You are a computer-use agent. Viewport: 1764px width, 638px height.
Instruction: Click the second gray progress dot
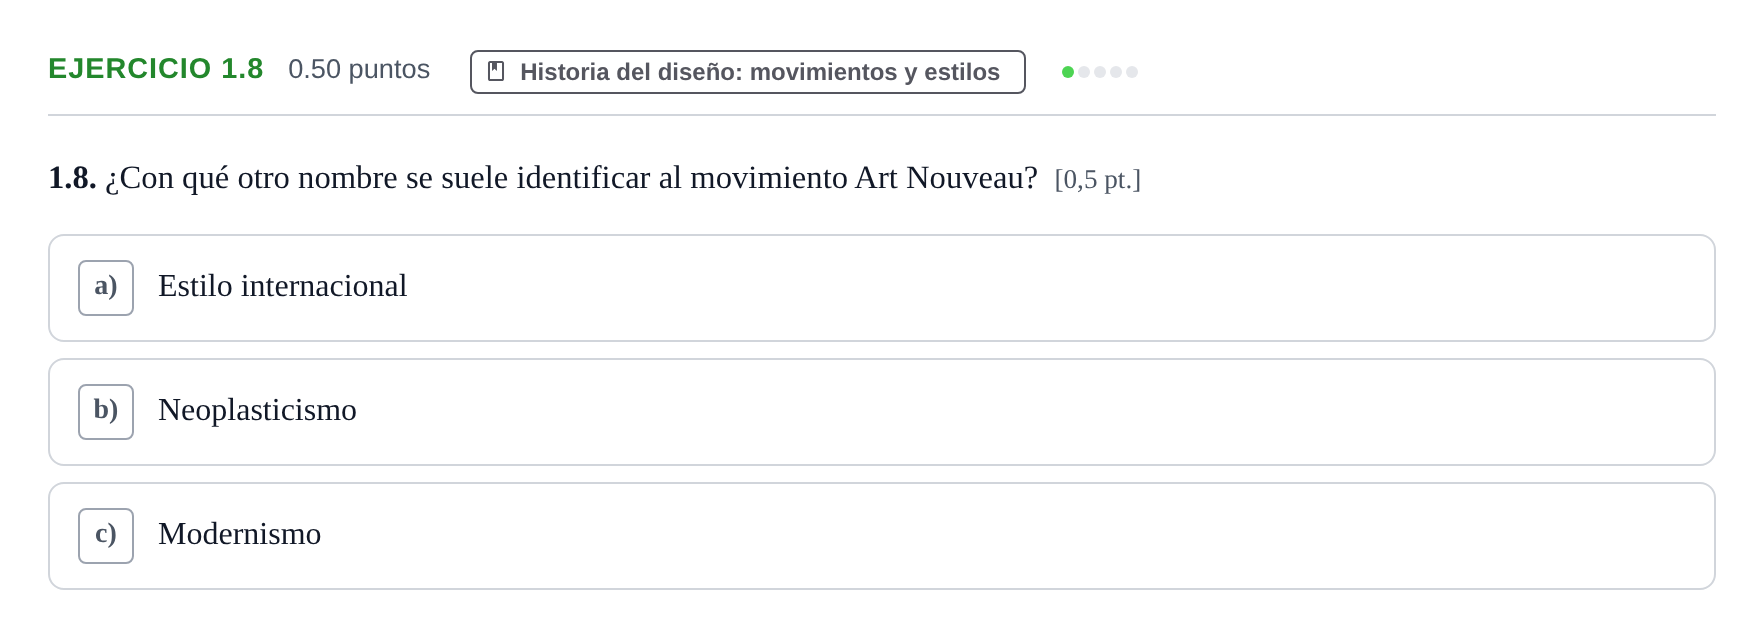pyautogui.click(x=1084, y=72)
